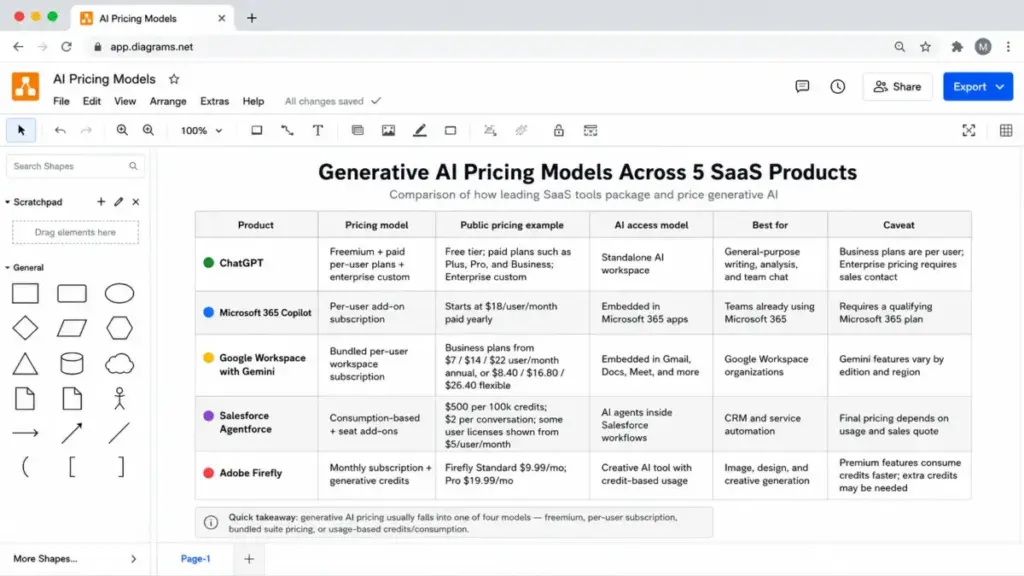Image resolution: width=1024 pixels, height=576 pixels.
Task: Select the 'Pricing model' header cell
Action: pos(377,225)
